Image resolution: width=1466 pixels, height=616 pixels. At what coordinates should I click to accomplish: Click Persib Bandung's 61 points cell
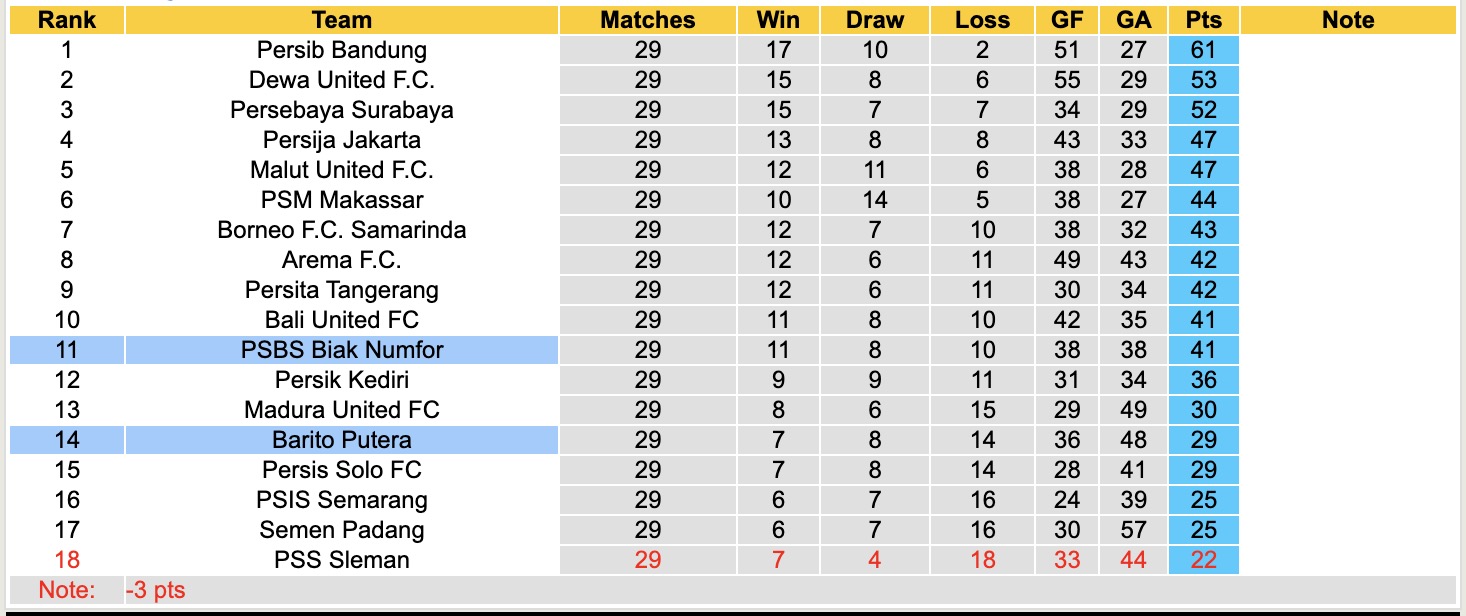(x=1204, y=50)
